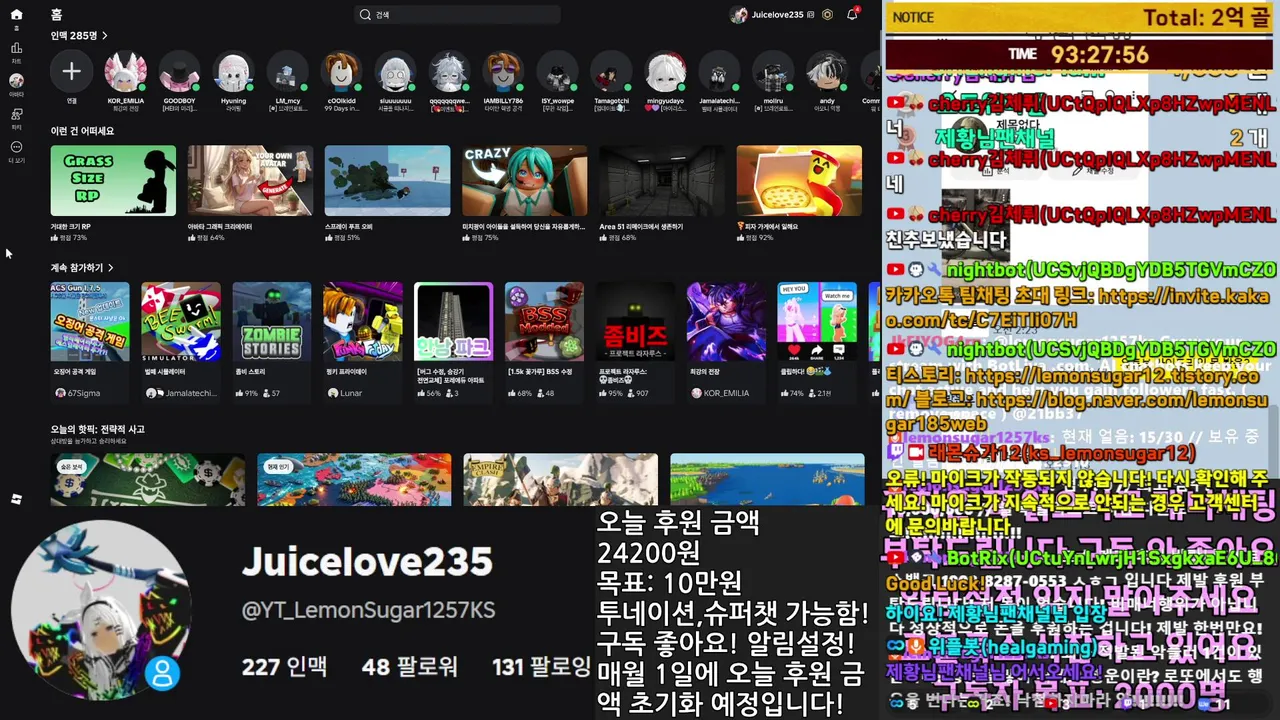Open the Area 51 game thumbnail
This screenshot has width=1280, height=720.
(x=662, y=181)
